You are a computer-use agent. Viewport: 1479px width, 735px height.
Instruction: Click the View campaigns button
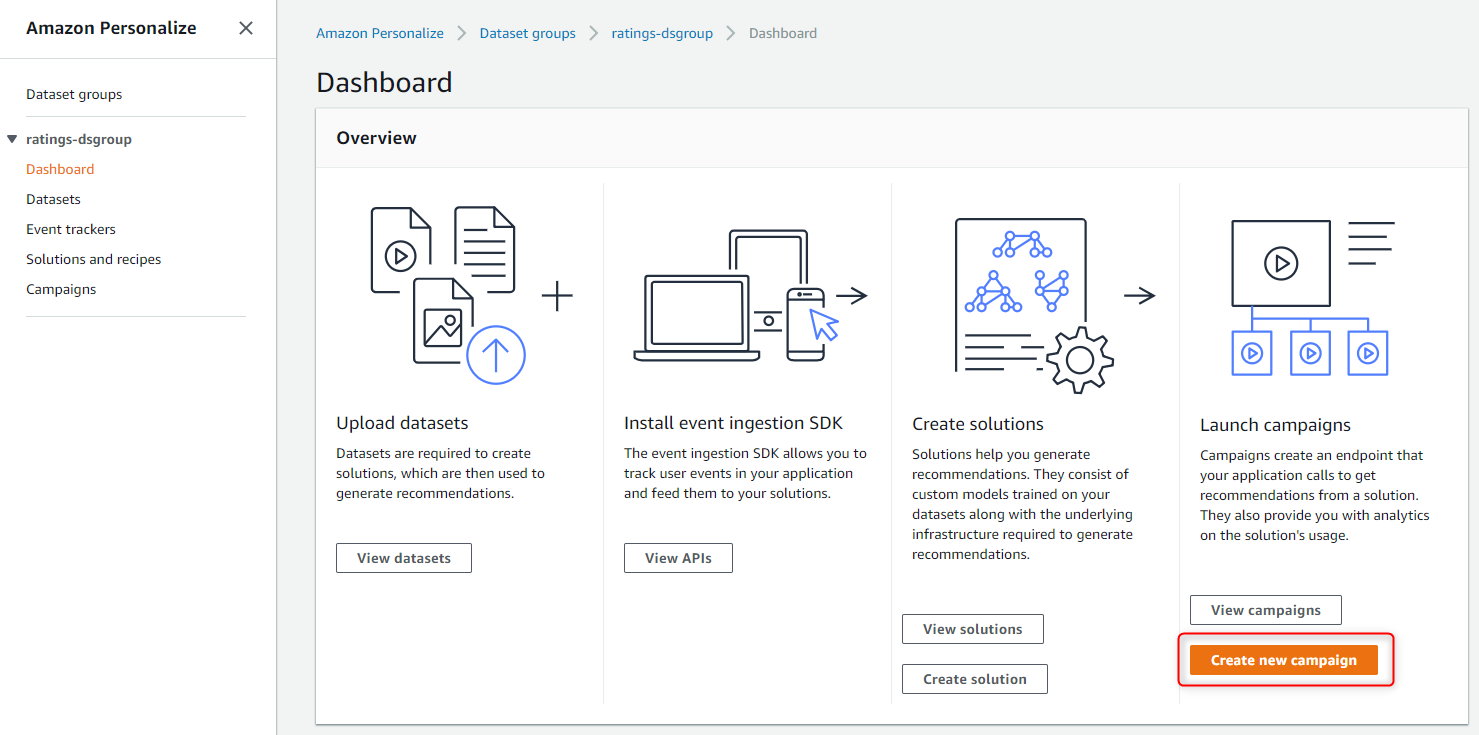point(1266,610)
